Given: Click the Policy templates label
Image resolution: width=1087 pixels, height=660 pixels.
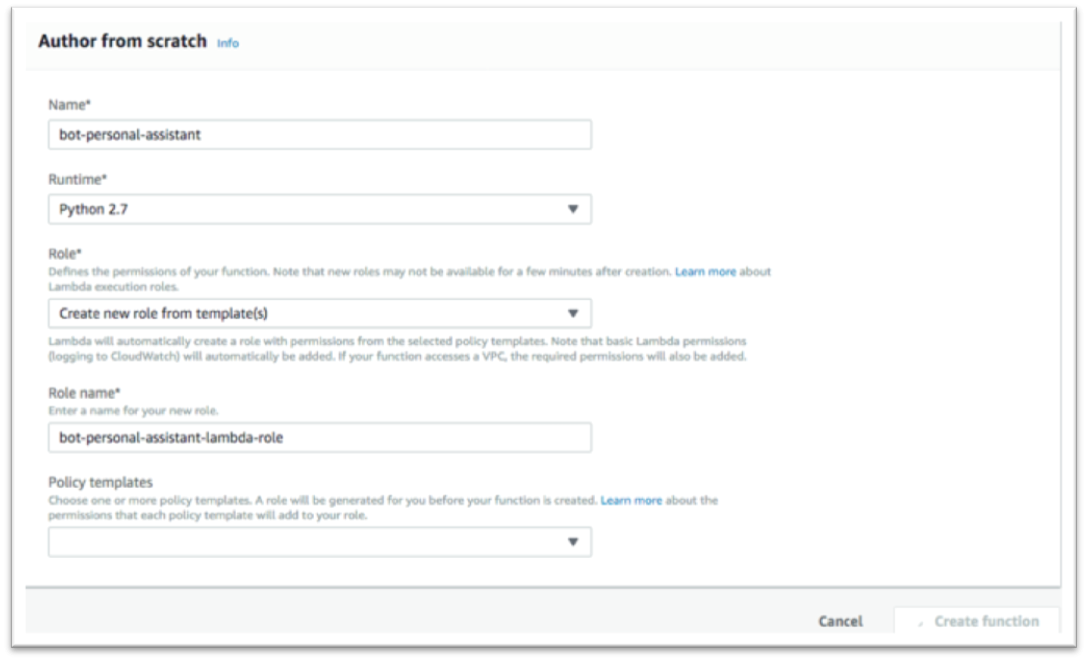Looking at the screenshot, I should [101, 483].
